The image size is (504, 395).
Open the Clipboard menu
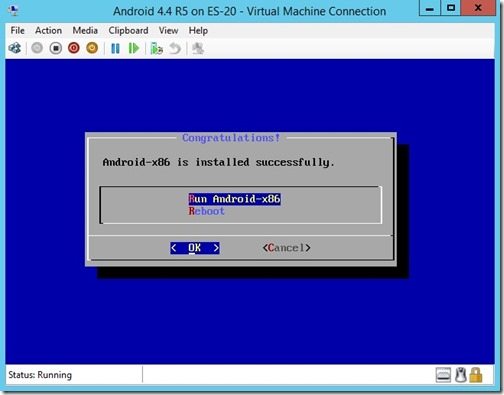tap(128, 31)
